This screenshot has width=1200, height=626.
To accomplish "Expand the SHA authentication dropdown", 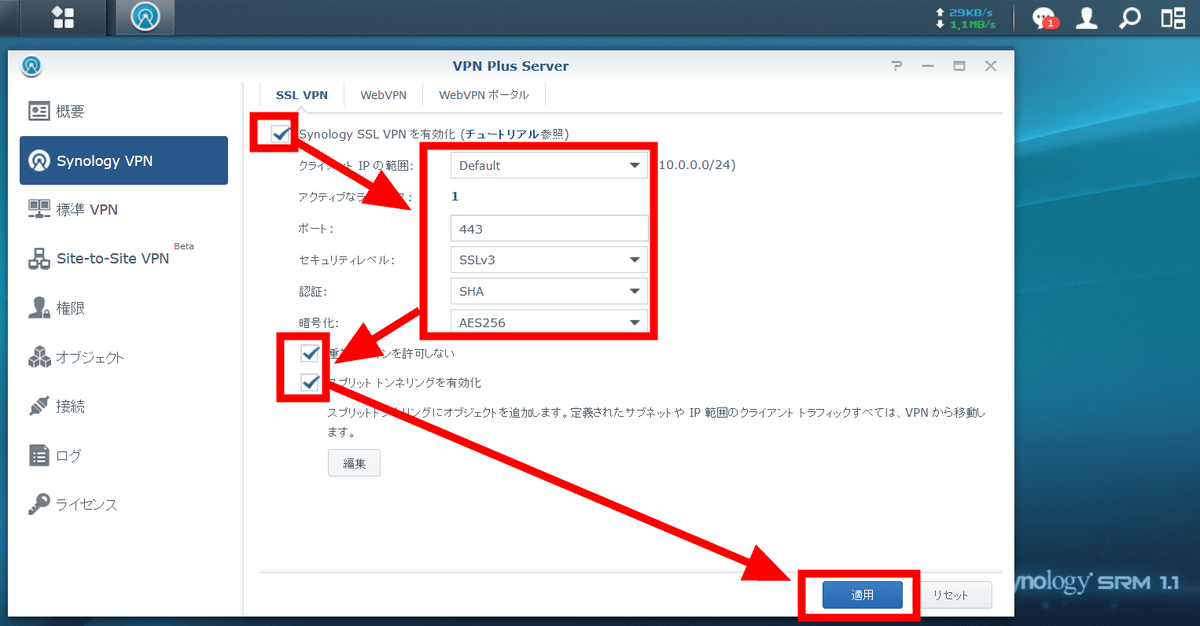I will pos(549,291).
